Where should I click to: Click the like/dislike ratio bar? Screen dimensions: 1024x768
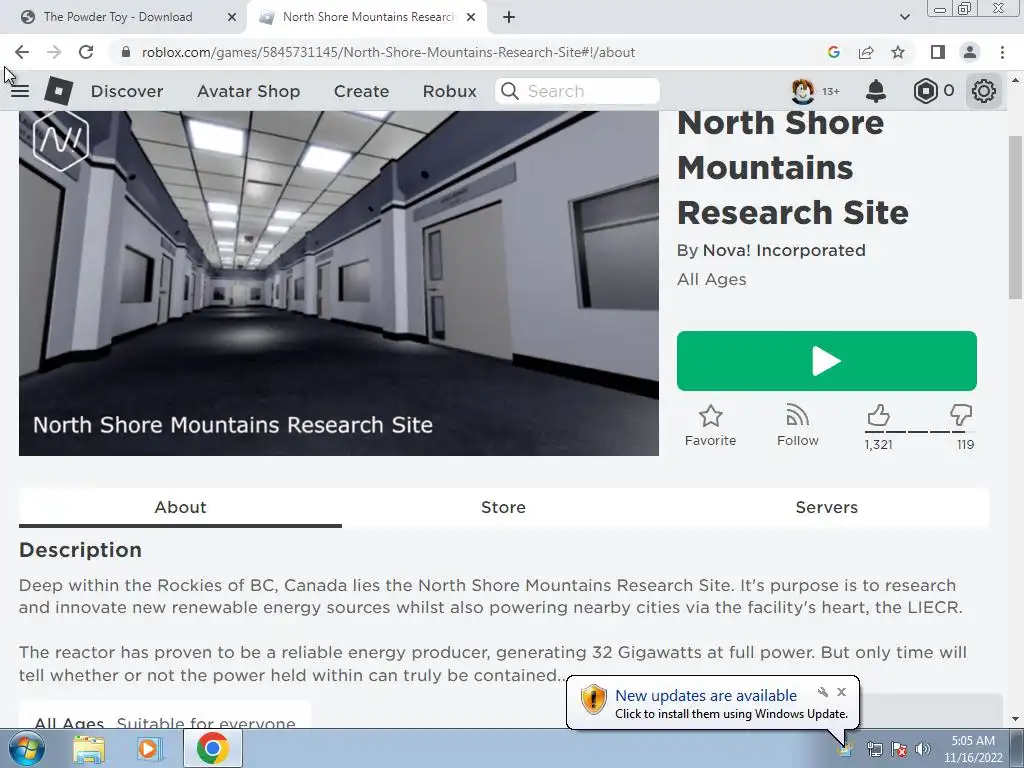(x=920, y=432)
